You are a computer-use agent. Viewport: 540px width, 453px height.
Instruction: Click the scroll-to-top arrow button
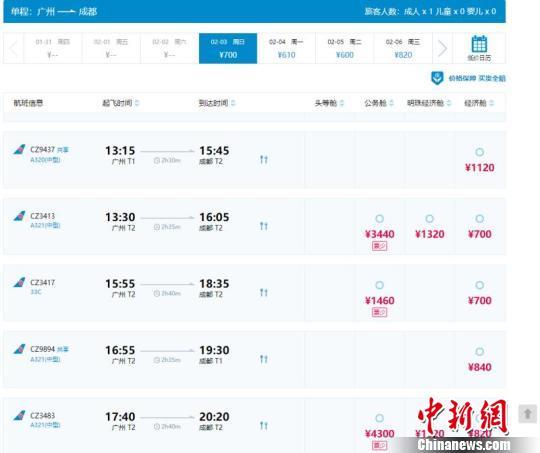[x=527, y=414]
